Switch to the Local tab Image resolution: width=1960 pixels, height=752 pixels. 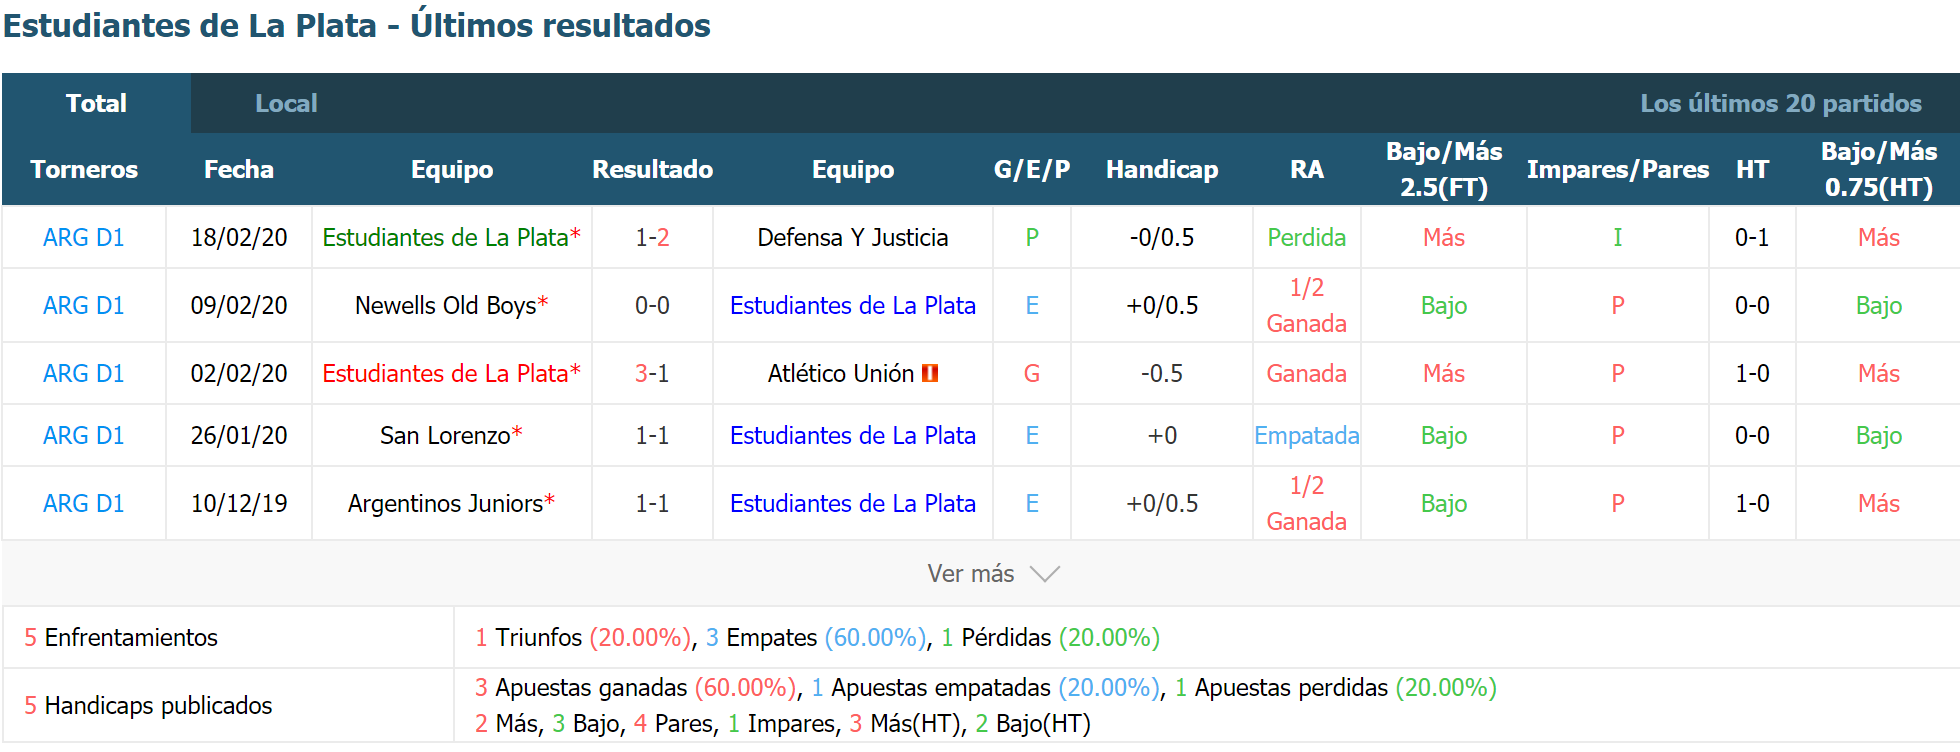[286, 103]
